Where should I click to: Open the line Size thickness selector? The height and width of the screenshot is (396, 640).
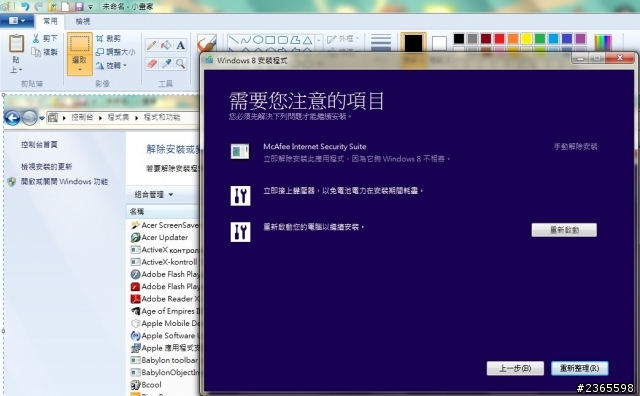(381, 43)
